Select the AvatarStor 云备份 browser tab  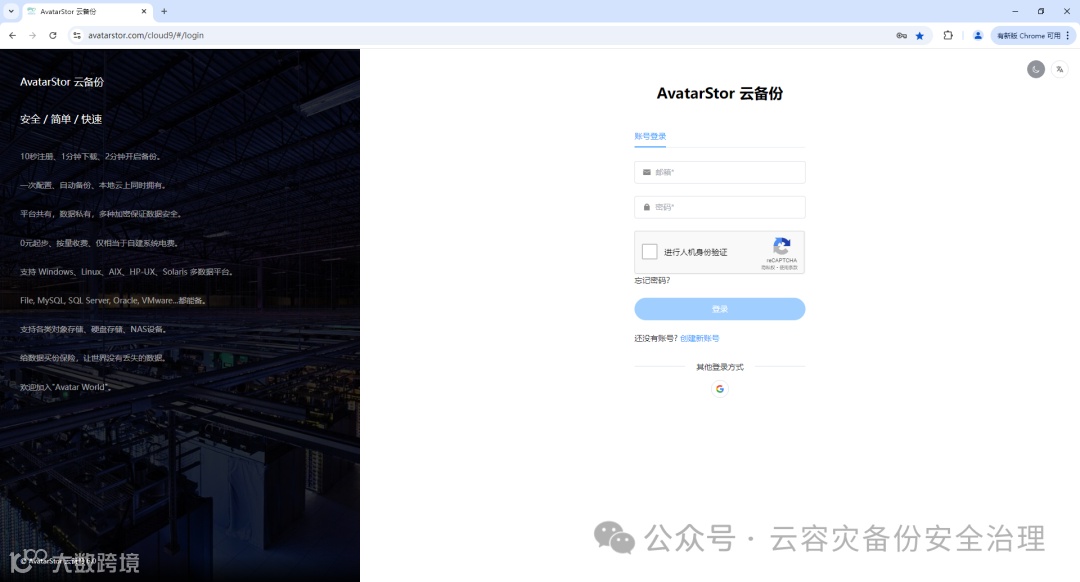86,12
